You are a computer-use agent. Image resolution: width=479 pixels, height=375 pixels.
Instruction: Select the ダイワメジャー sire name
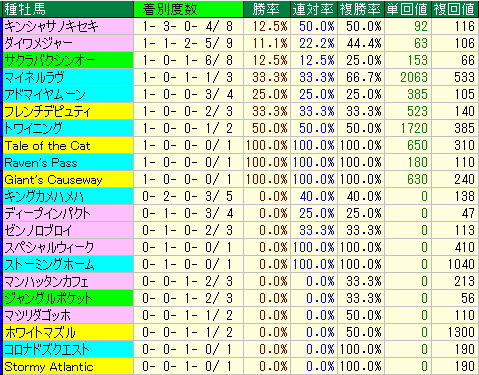(38, 43)
